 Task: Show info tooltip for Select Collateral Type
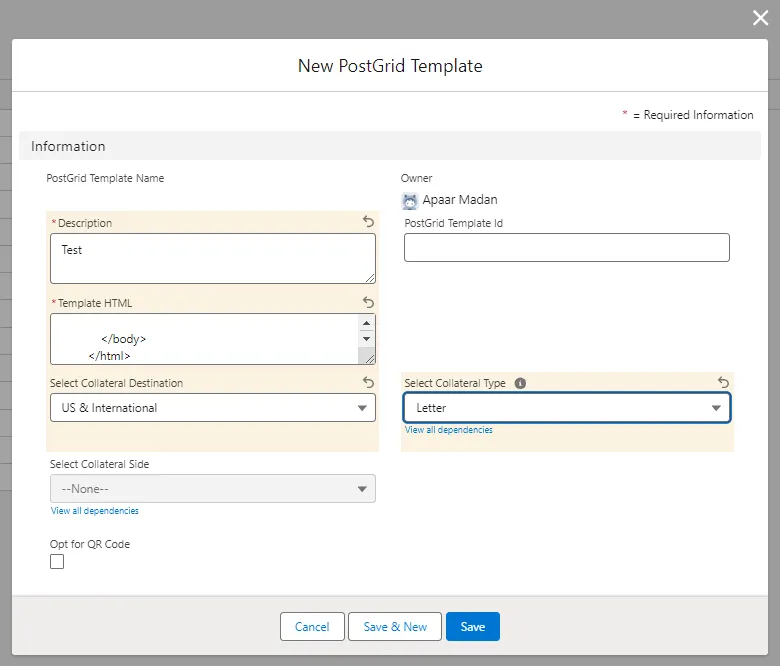(x=520, y=383)
